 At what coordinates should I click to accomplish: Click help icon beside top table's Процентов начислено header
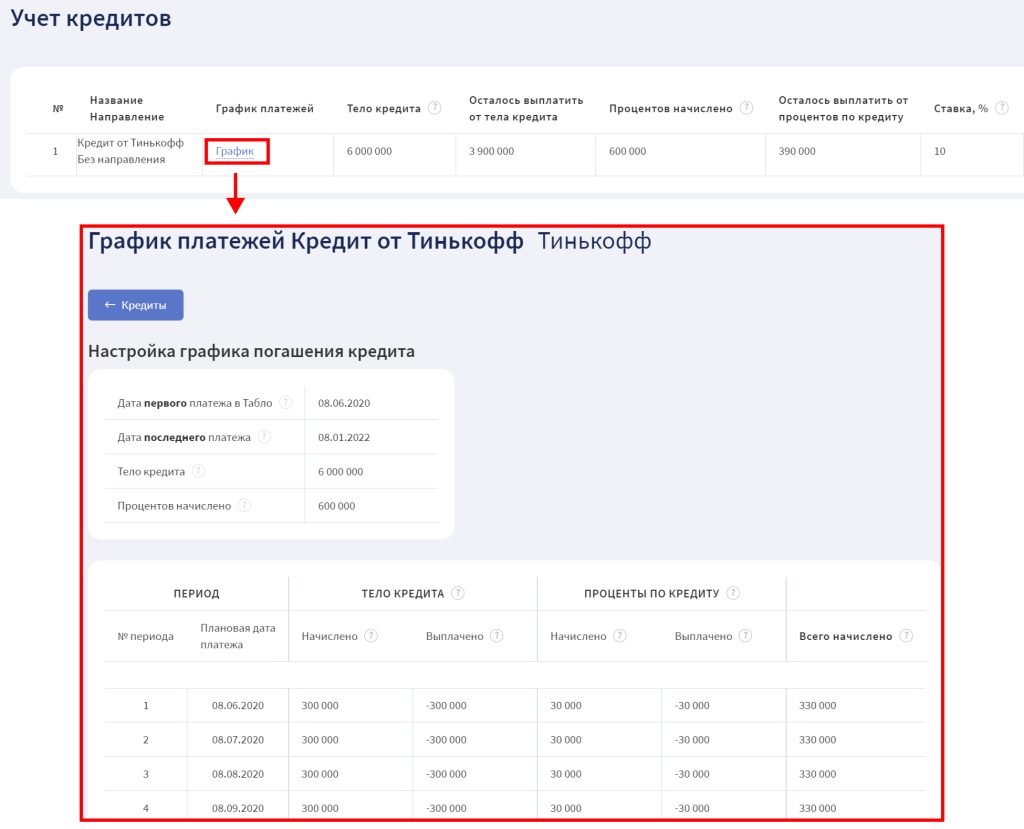tap(746, 108)
